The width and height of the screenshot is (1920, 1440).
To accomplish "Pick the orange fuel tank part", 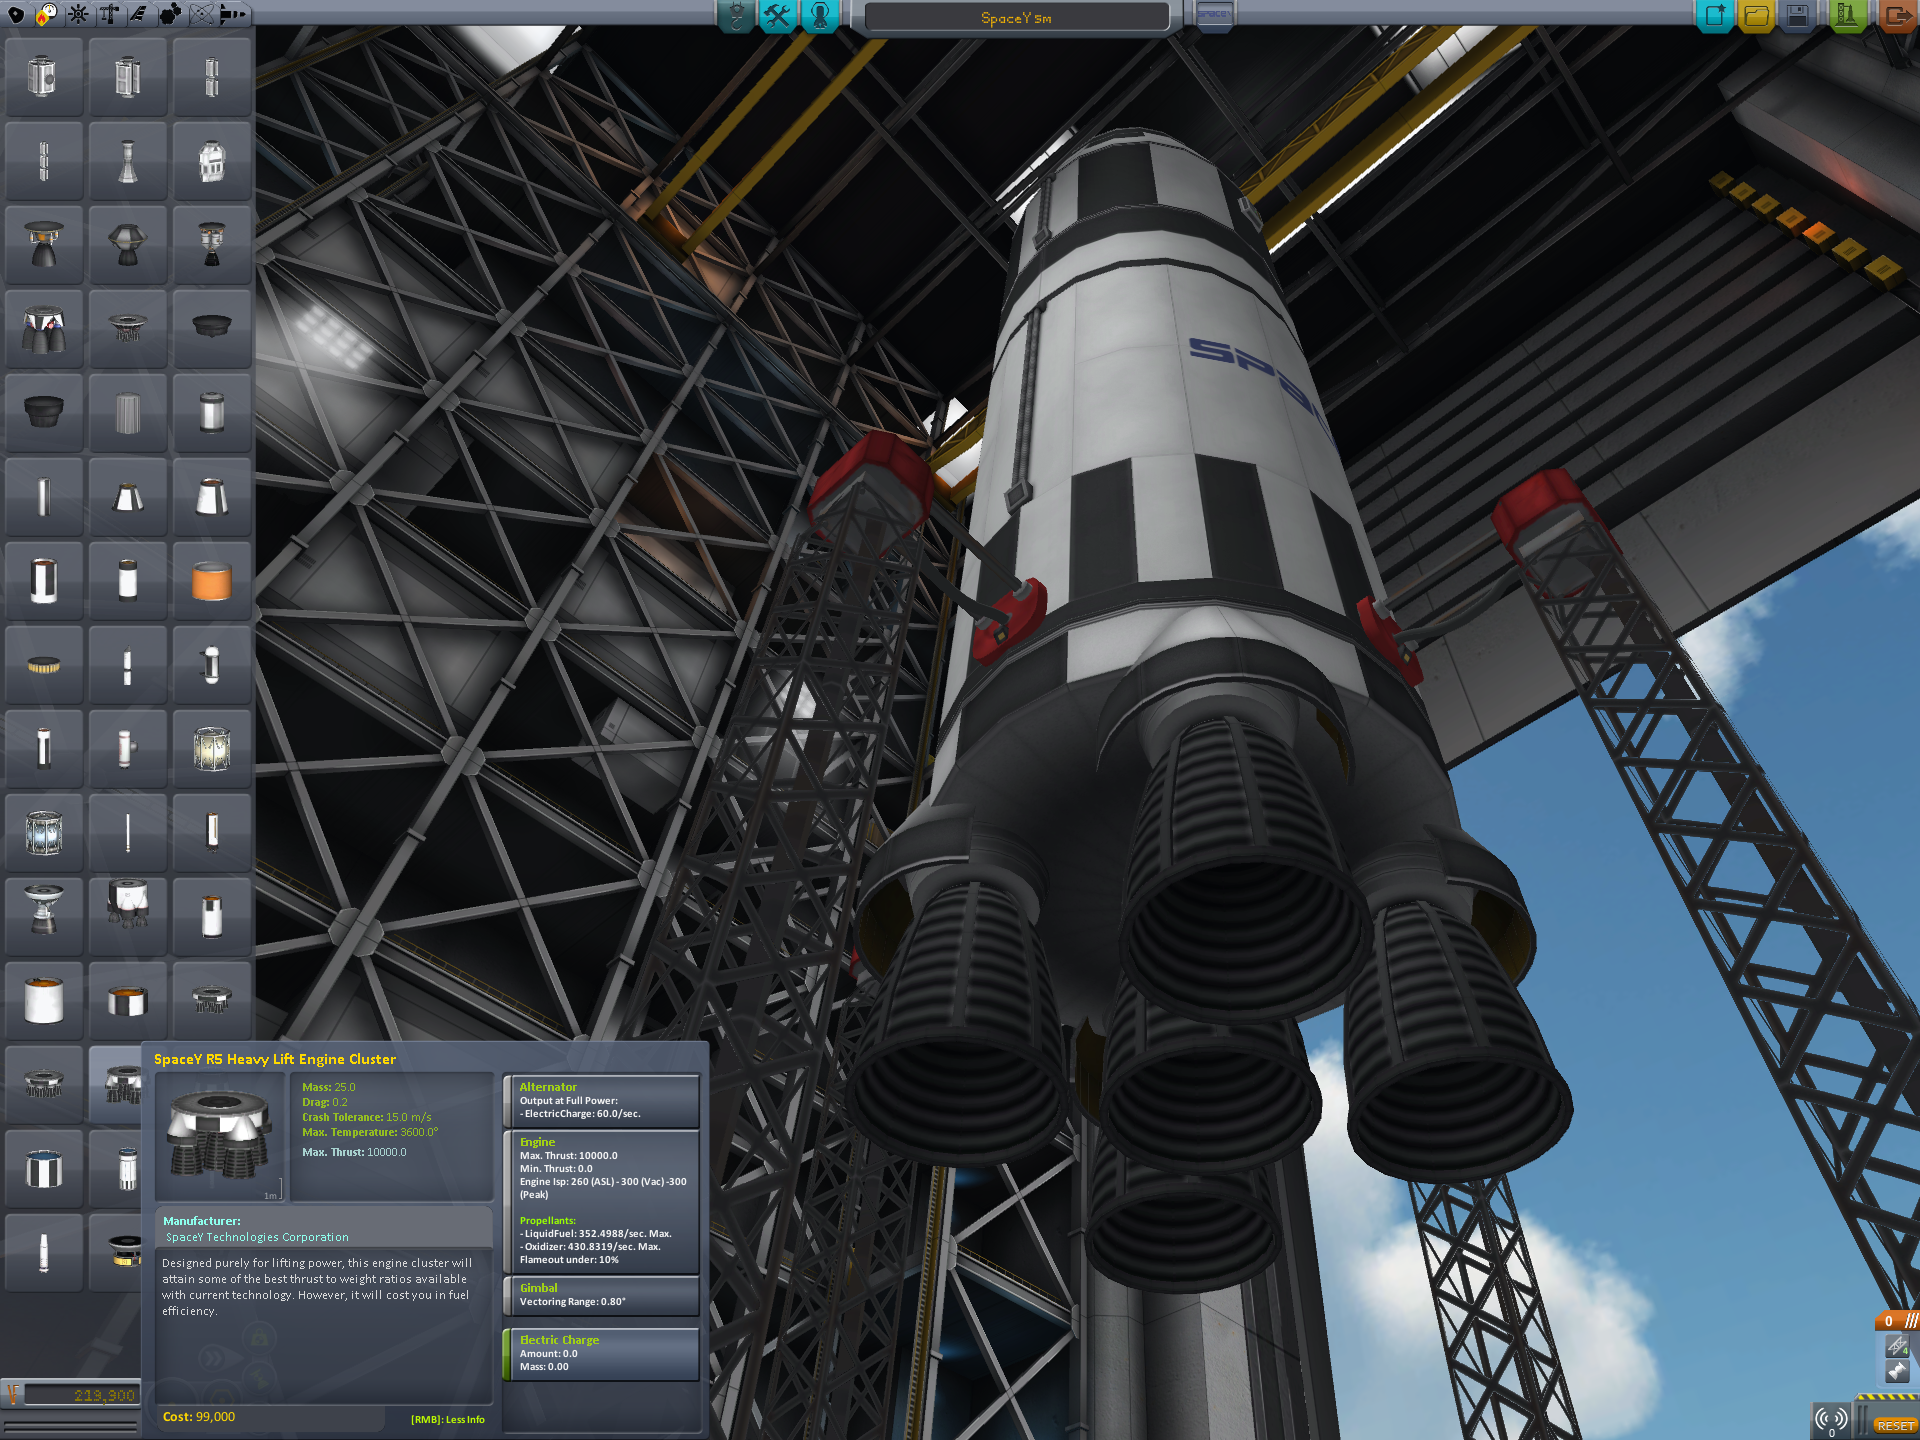I will click(x=211, y=581).
